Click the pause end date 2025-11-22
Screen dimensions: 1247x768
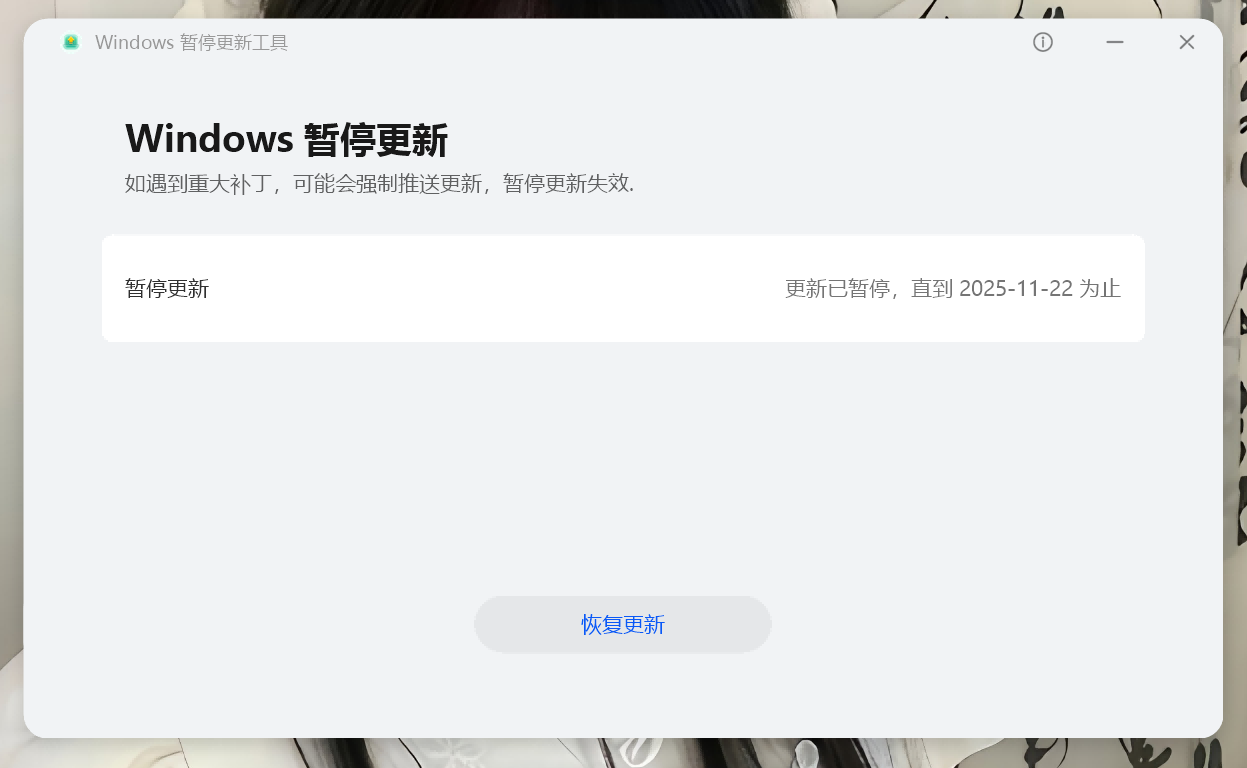pyautogui.click(x=1019, y=289)
